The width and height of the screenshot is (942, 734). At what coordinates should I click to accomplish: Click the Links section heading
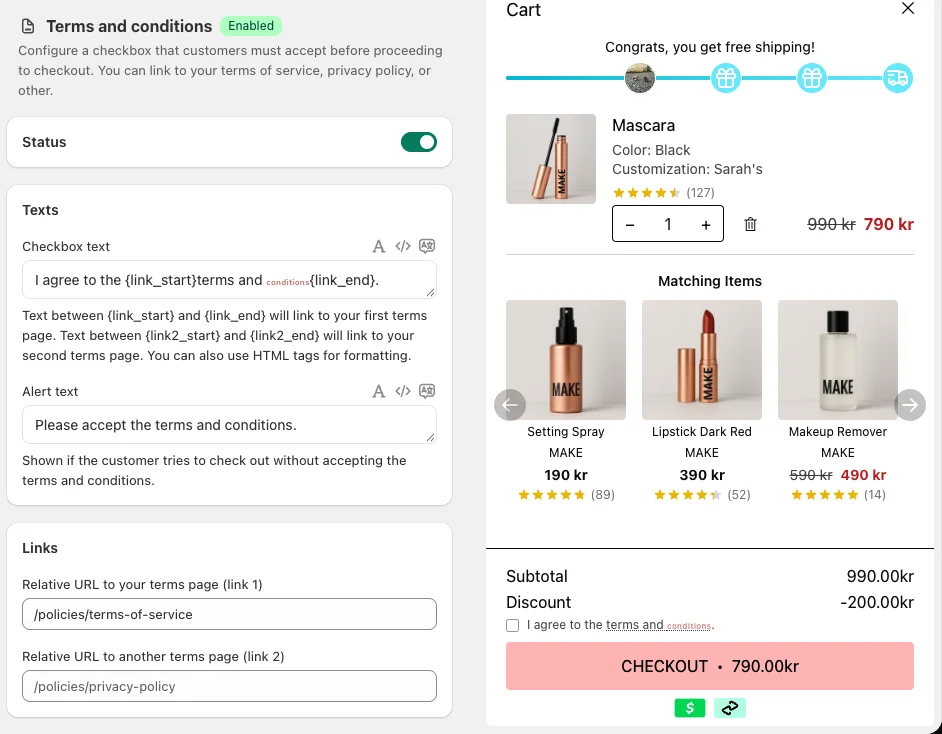coord(40,548)
